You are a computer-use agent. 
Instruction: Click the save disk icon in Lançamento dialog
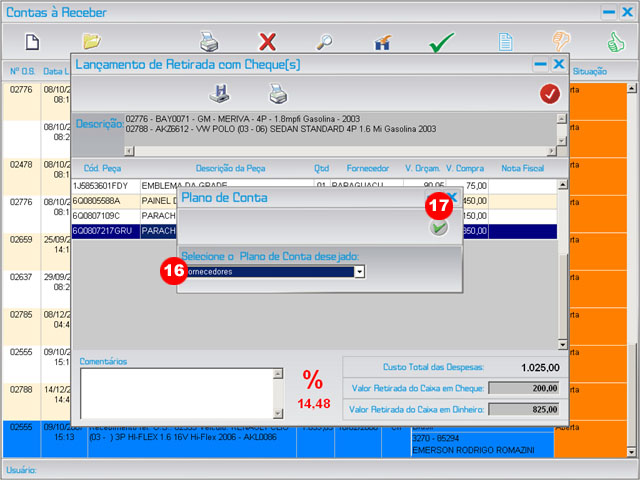tap(219, 93)
